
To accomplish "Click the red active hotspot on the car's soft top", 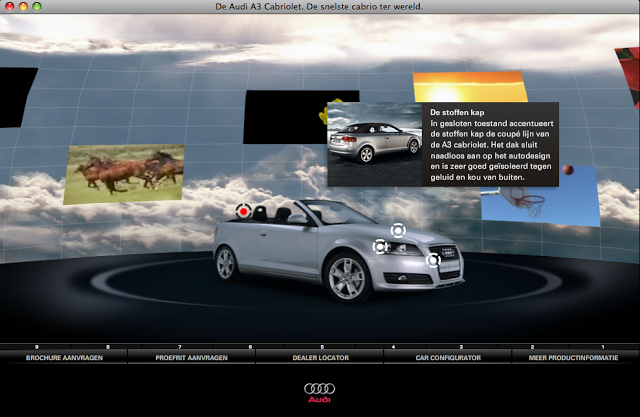I will (244, 211).
